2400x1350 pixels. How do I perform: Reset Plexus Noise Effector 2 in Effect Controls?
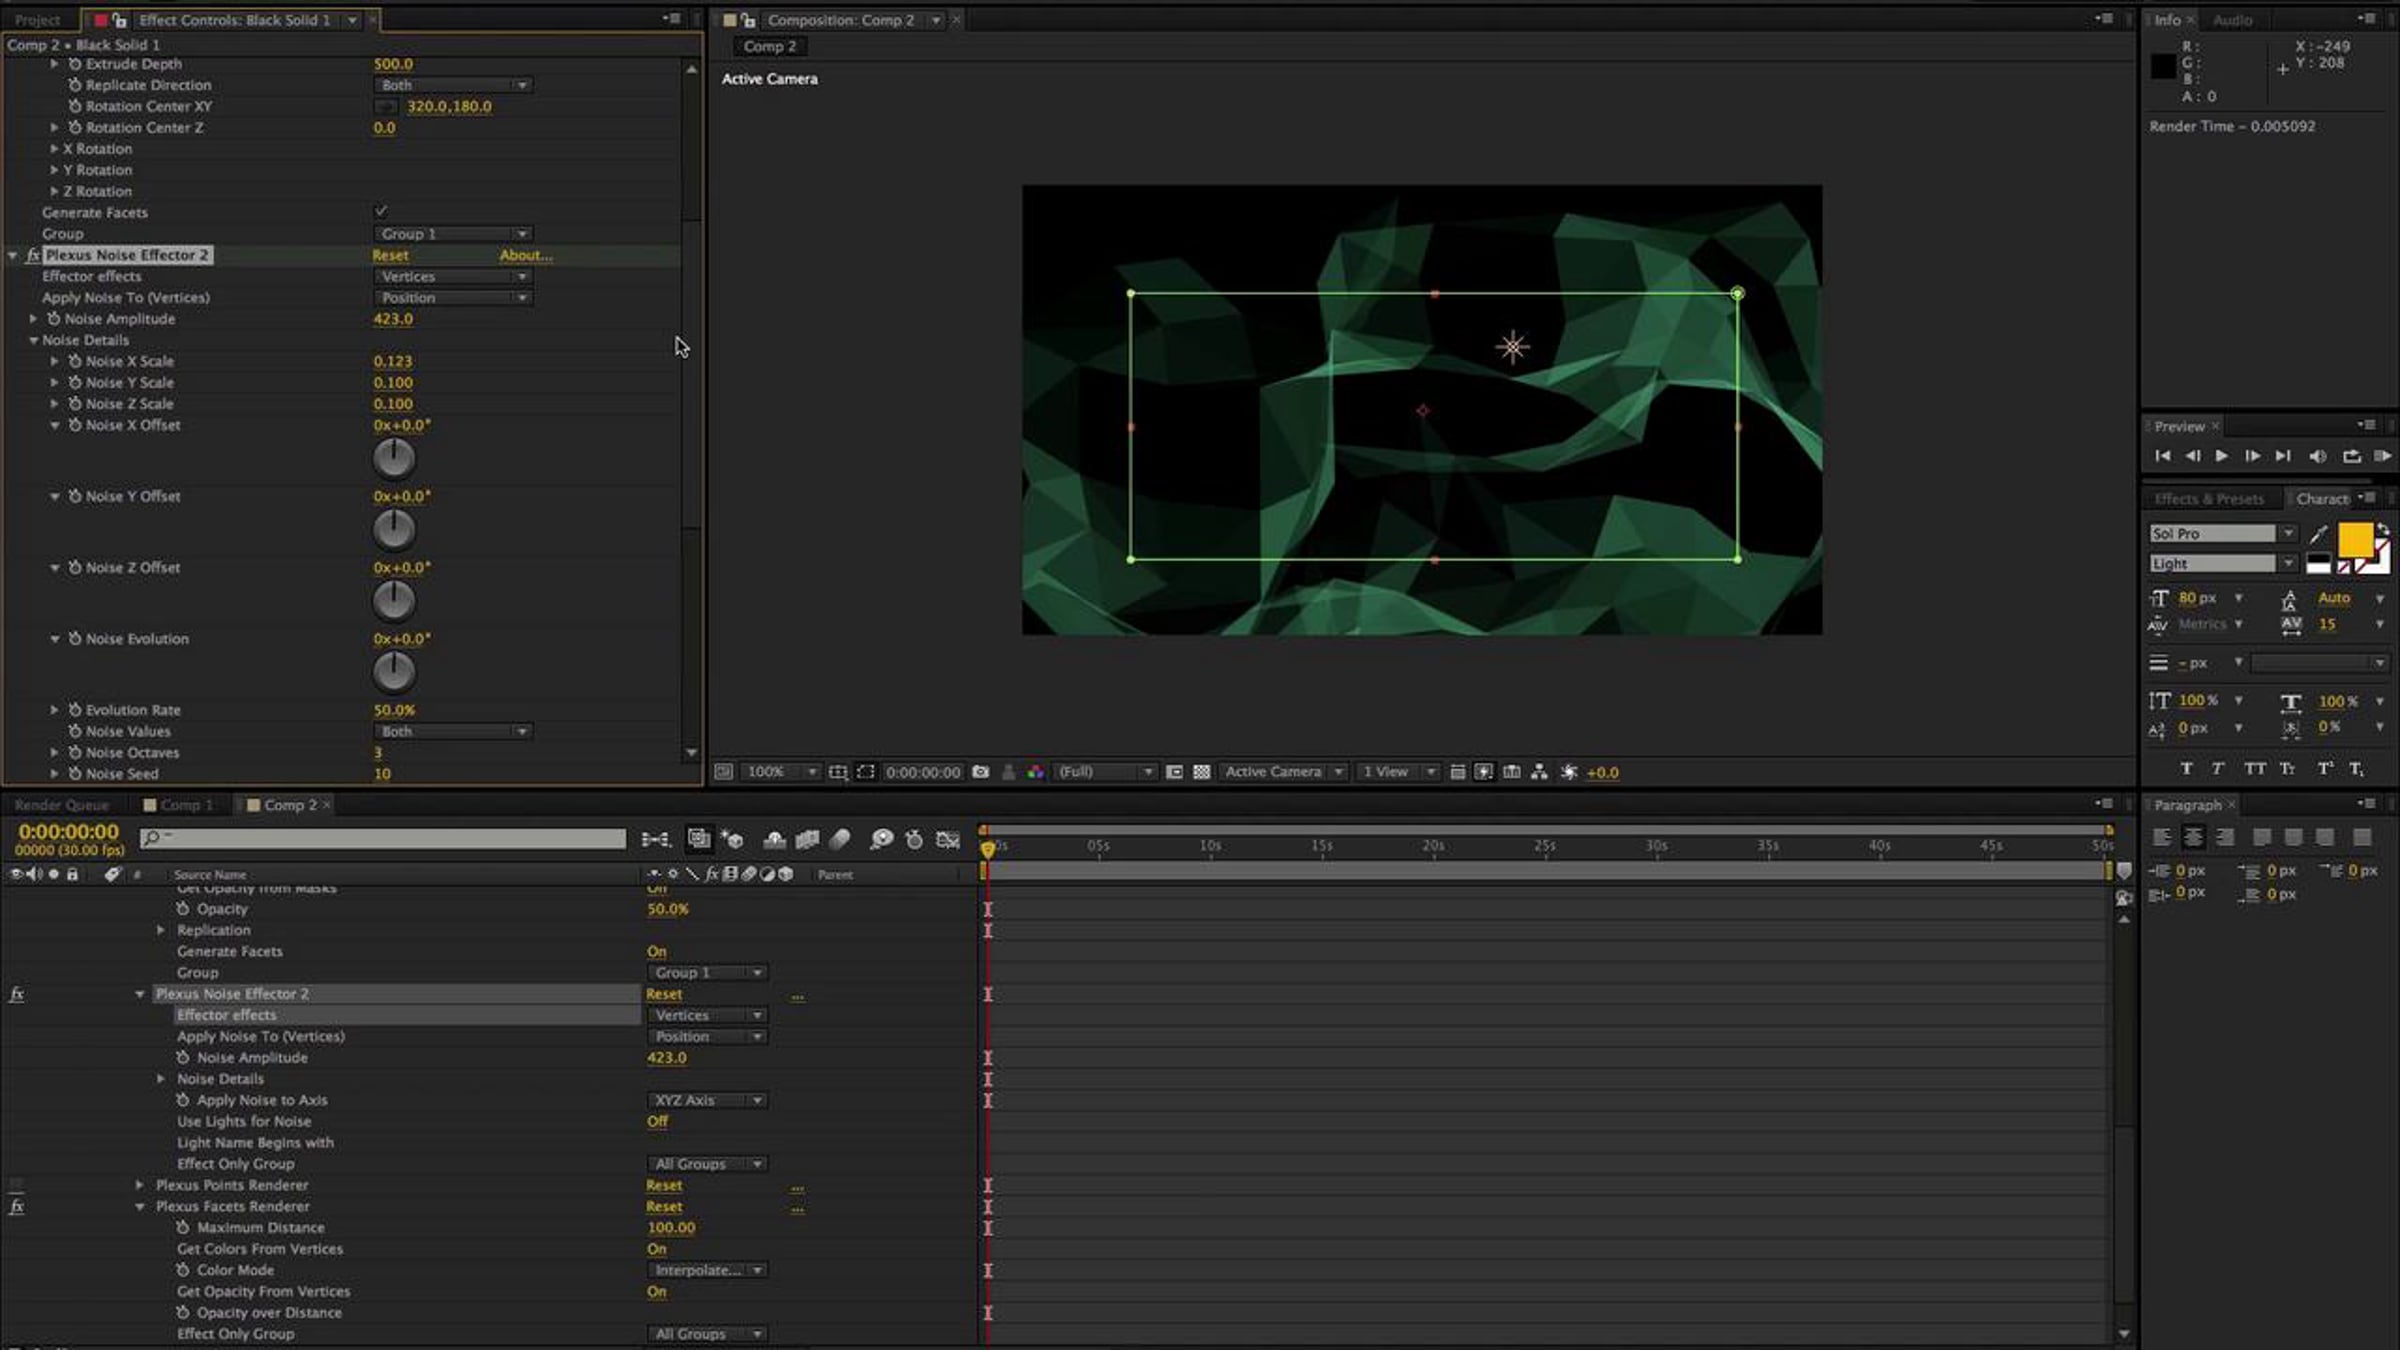point(390,256)
